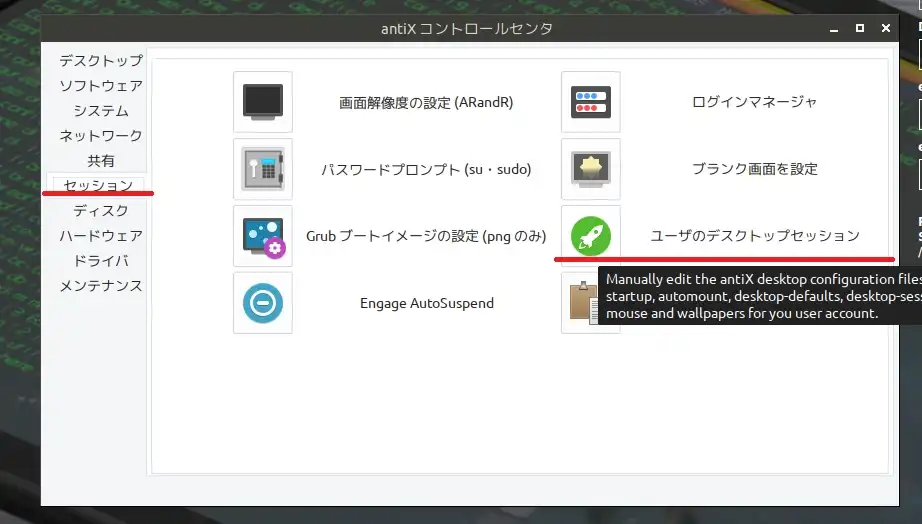Open the Grub boot image icon
Screen dimensions: 922x524
point(263,236)
